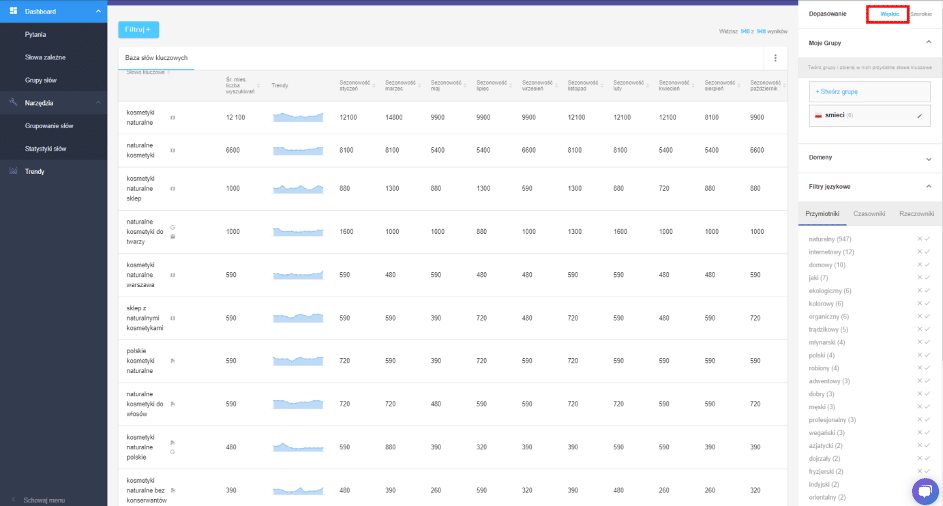The height and width of the screenshot is (506, 943).
Task: Click the Trendy chart icon in sidebar
Action: (13, 171)
